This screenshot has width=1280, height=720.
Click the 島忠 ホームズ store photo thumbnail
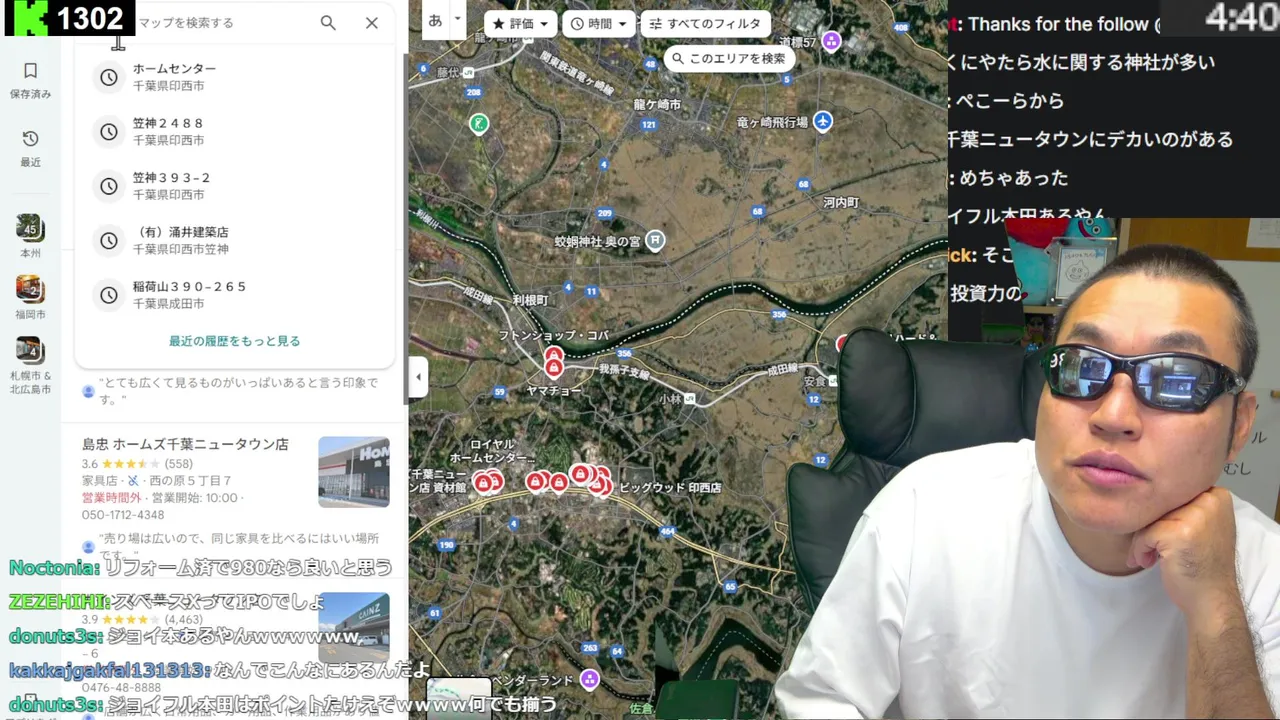point(354,472)
